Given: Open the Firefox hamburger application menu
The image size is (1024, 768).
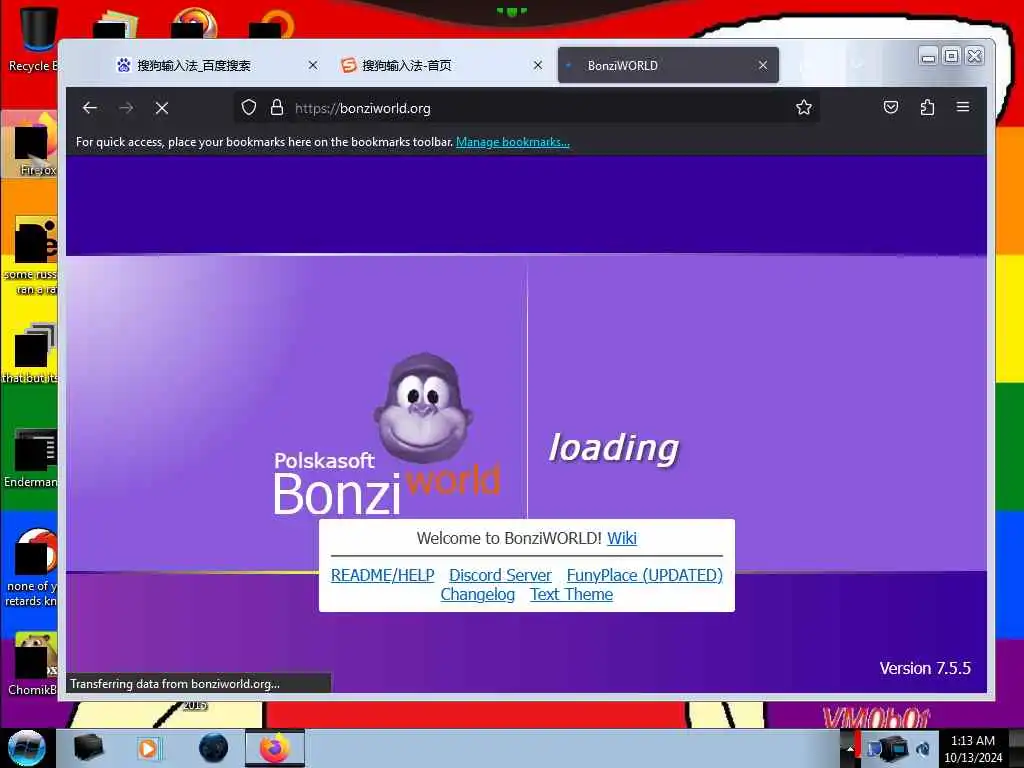Looking at the screenshot, I should (963, 107).
